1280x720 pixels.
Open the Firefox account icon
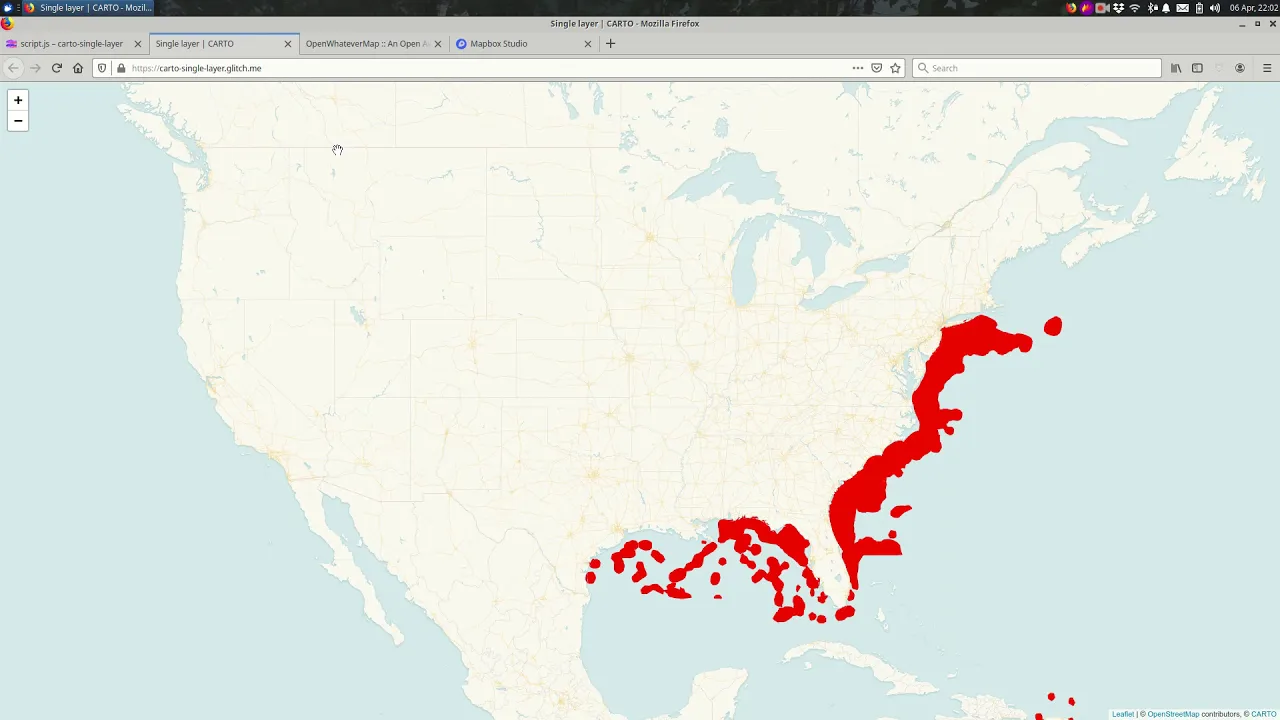(x=1240, y=68)
